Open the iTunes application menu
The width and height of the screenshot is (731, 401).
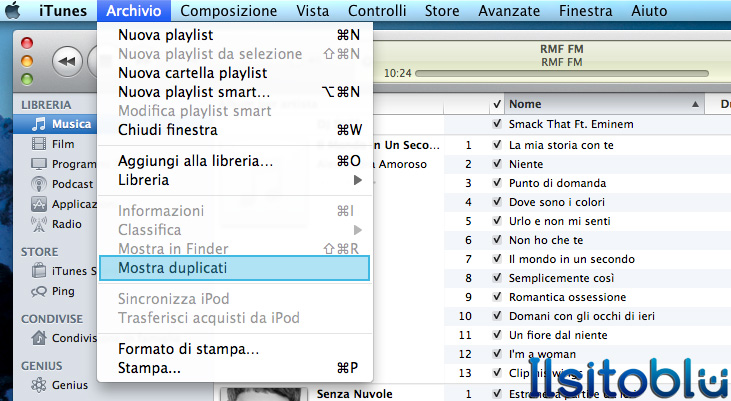pos(63,11)
